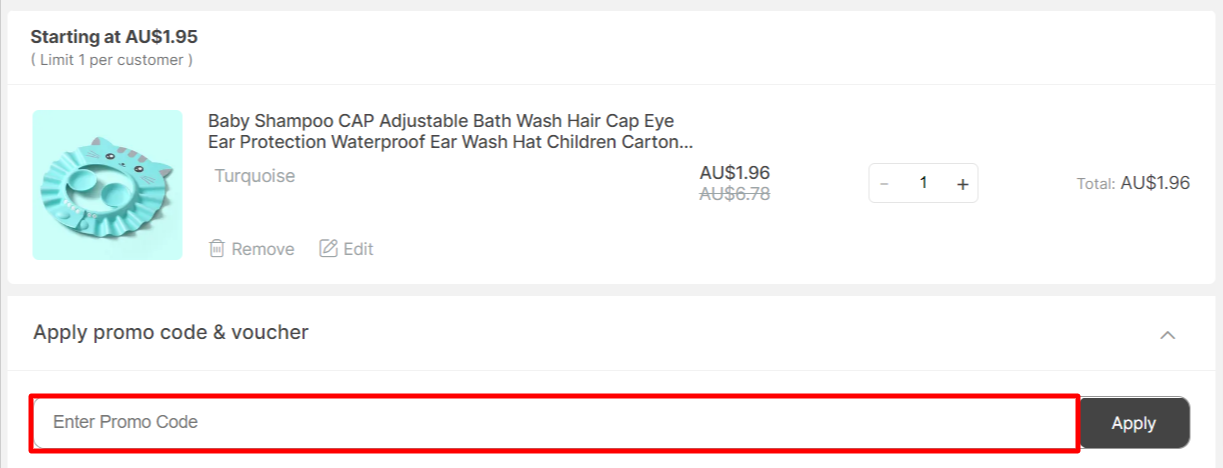The width and height of the screenshot is (1223, 468).
Task: Click the Edit text link
Action: 358,249
